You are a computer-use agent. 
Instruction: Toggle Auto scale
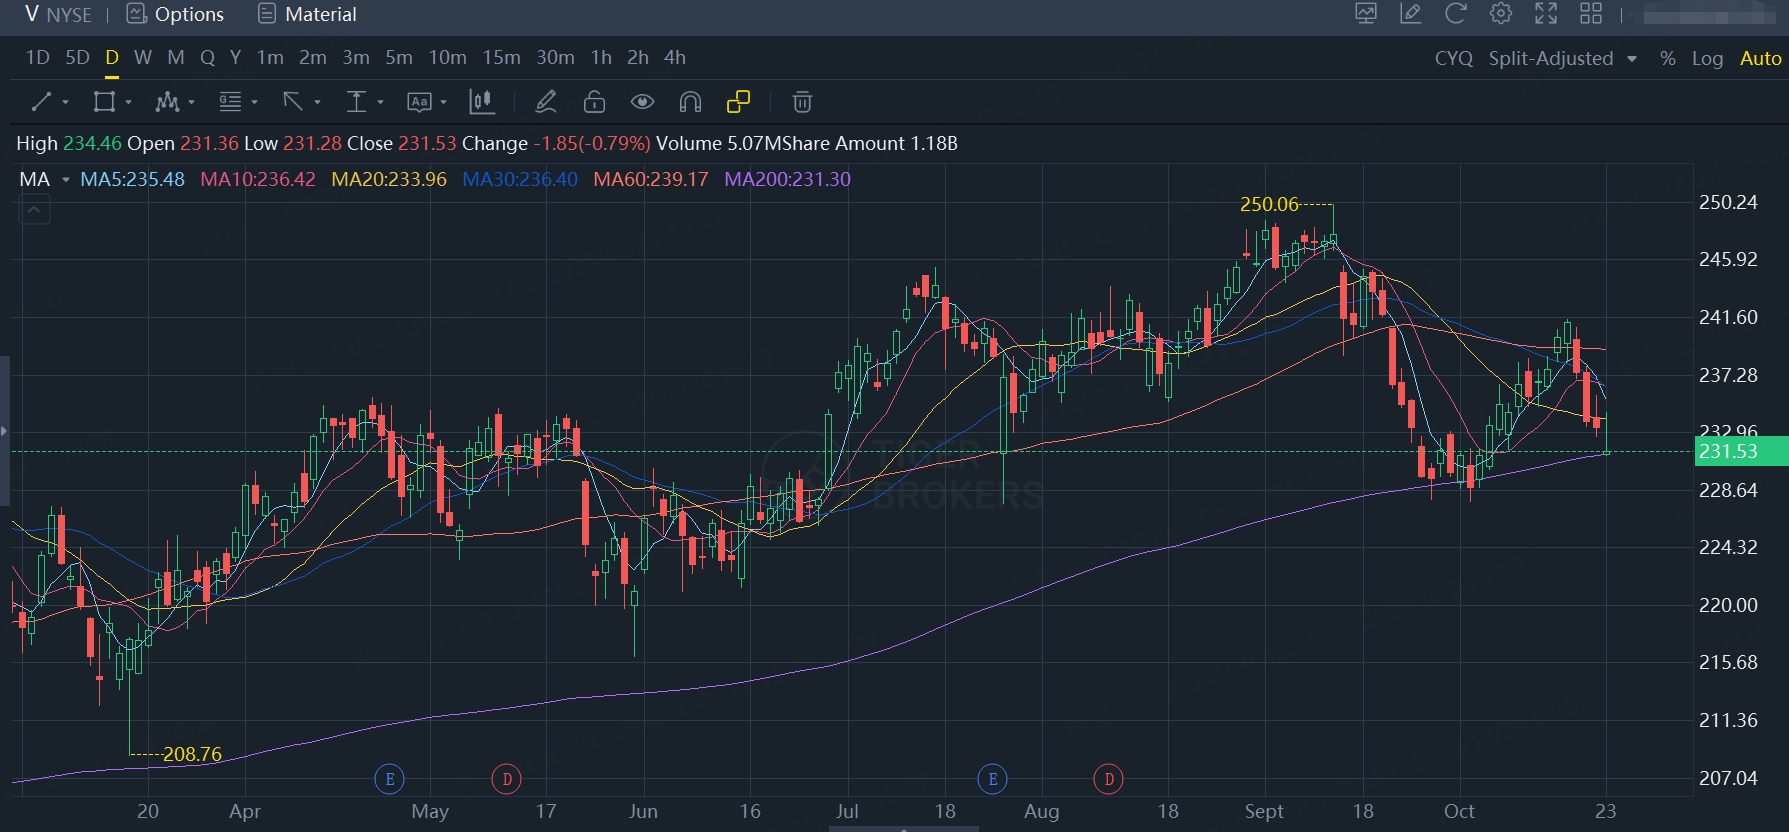point(1761,58)
